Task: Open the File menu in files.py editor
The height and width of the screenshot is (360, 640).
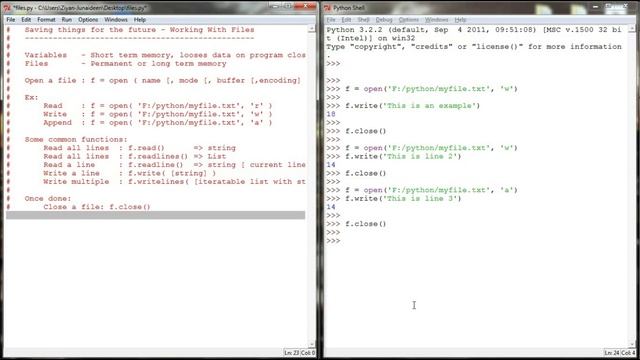Action: pos(11,20)
